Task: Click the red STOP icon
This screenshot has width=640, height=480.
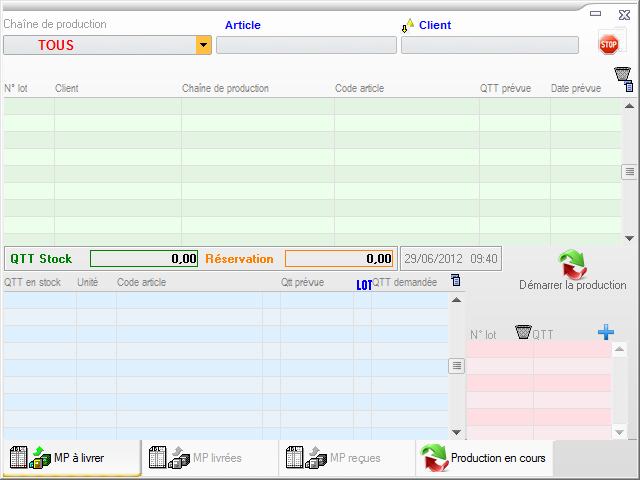Action: tap(608, 44)
